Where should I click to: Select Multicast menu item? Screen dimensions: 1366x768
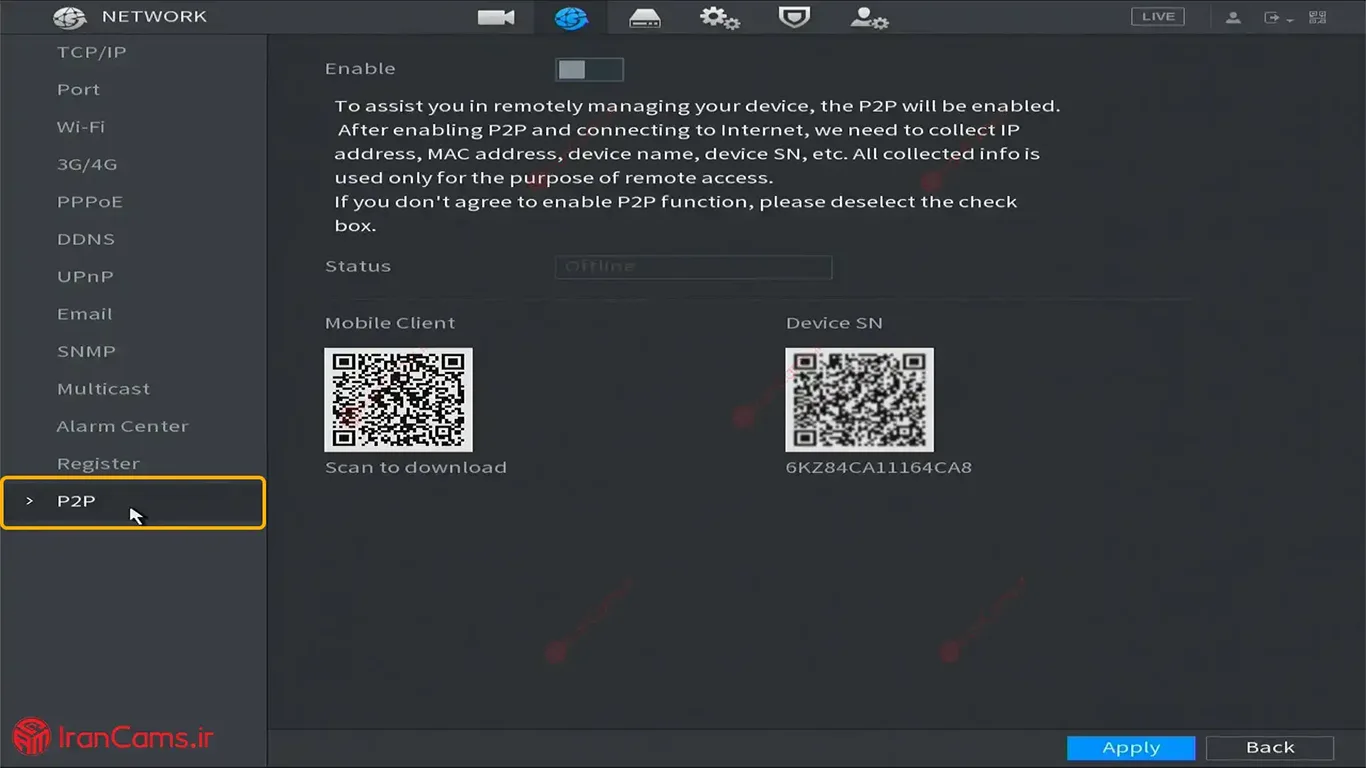[x=104, y=388]
